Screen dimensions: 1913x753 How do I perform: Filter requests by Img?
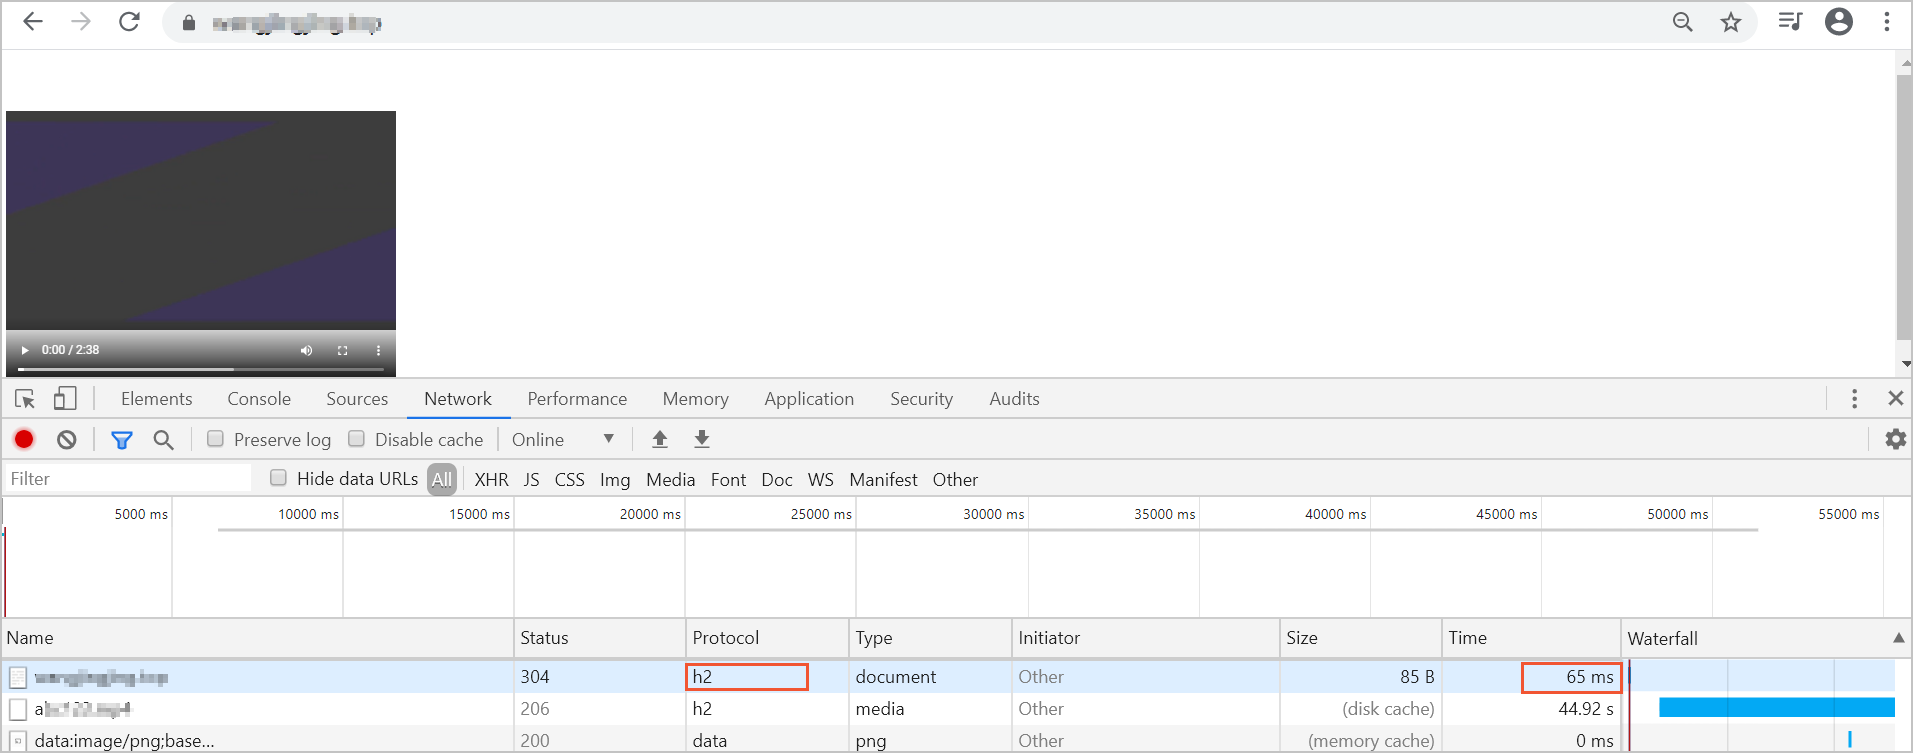click(615, 479)
